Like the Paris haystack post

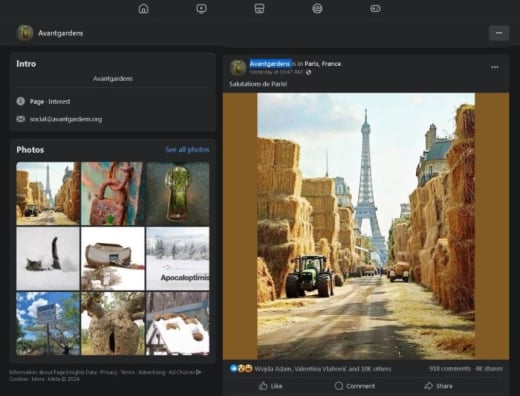[271, 386]
